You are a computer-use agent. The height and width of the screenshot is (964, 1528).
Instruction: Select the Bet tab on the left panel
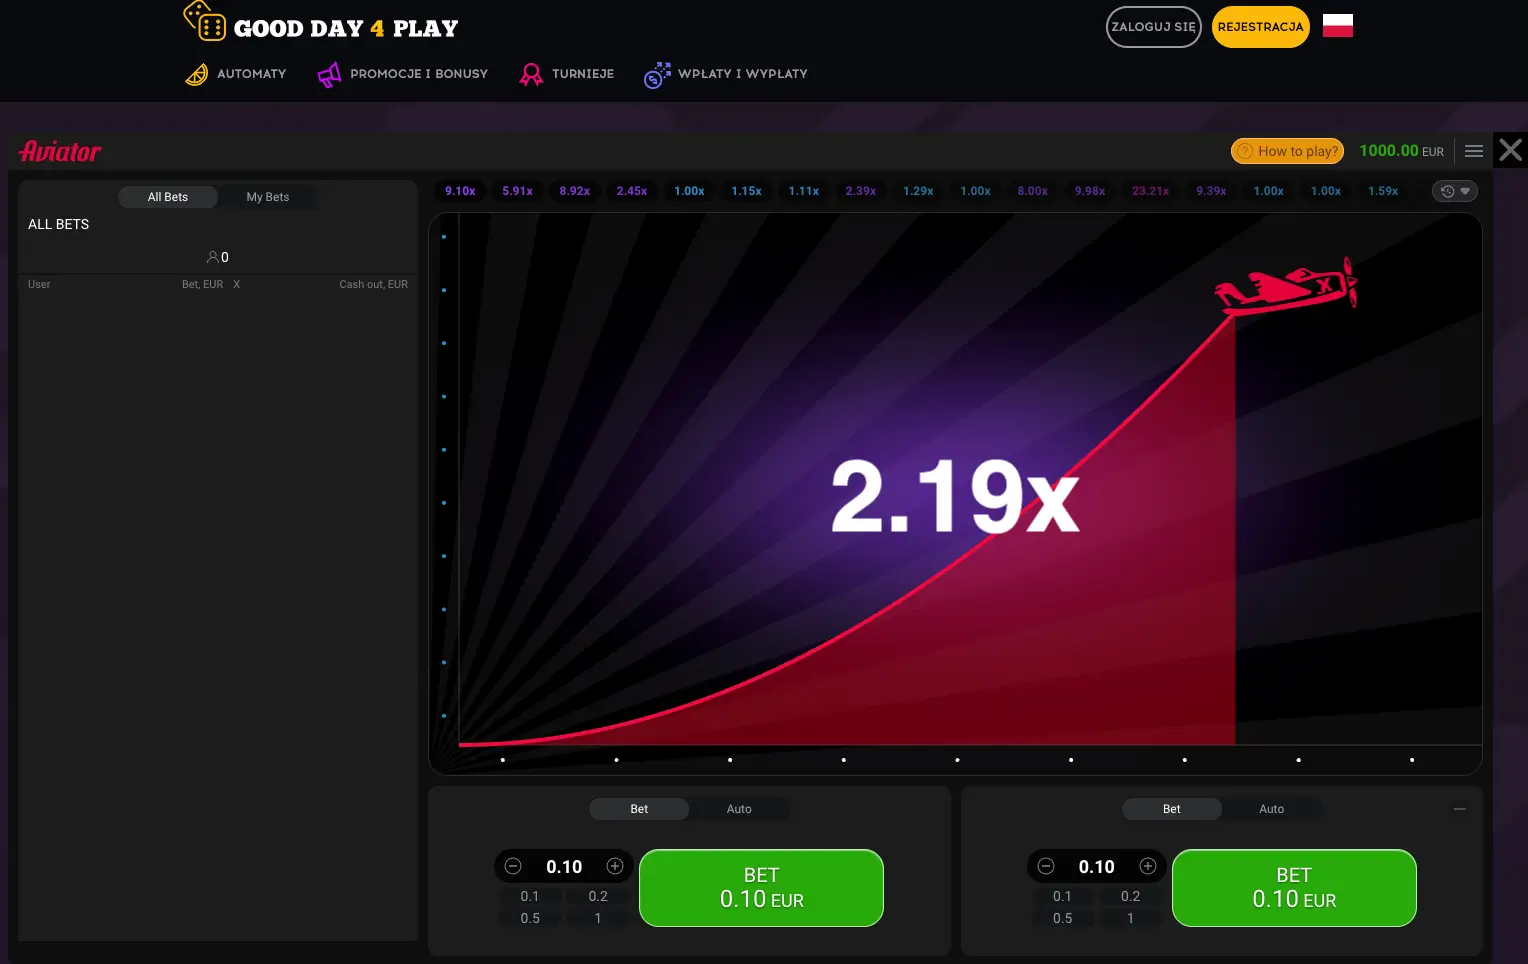click(x=639, y=809)
